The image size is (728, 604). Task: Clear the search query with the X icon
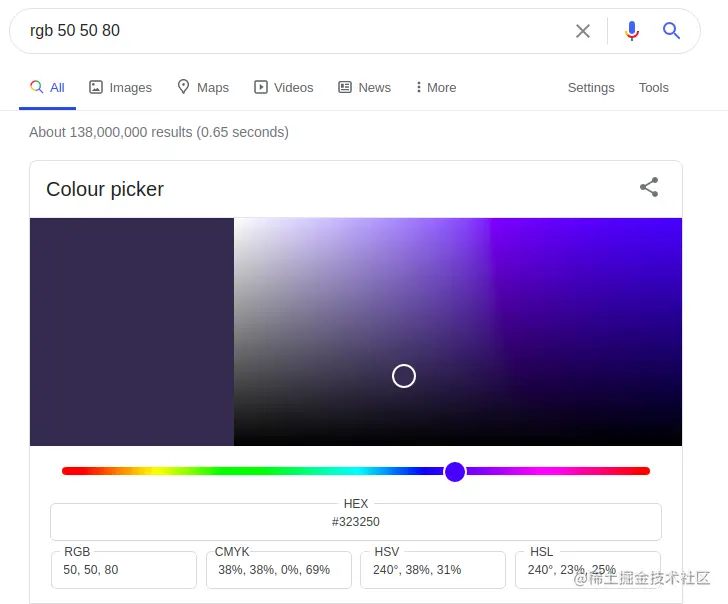pyautogui.click(x=583, y=31)
